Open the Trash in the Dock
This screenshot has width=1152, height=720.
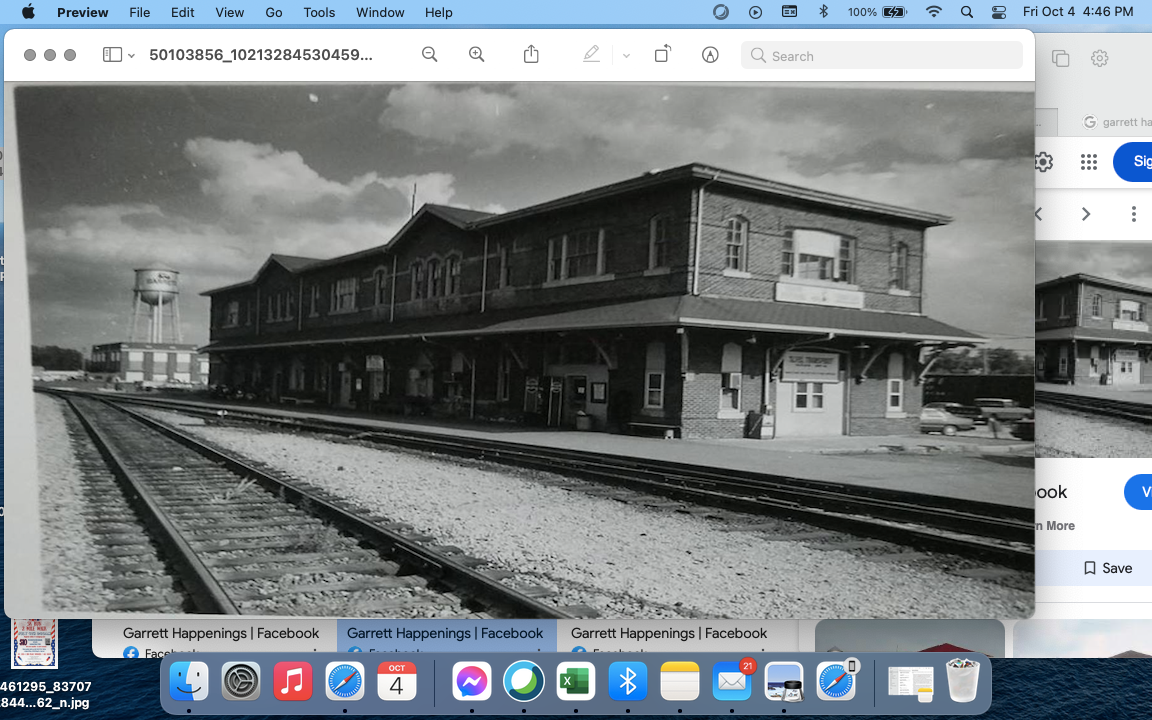tap(962, 680)
